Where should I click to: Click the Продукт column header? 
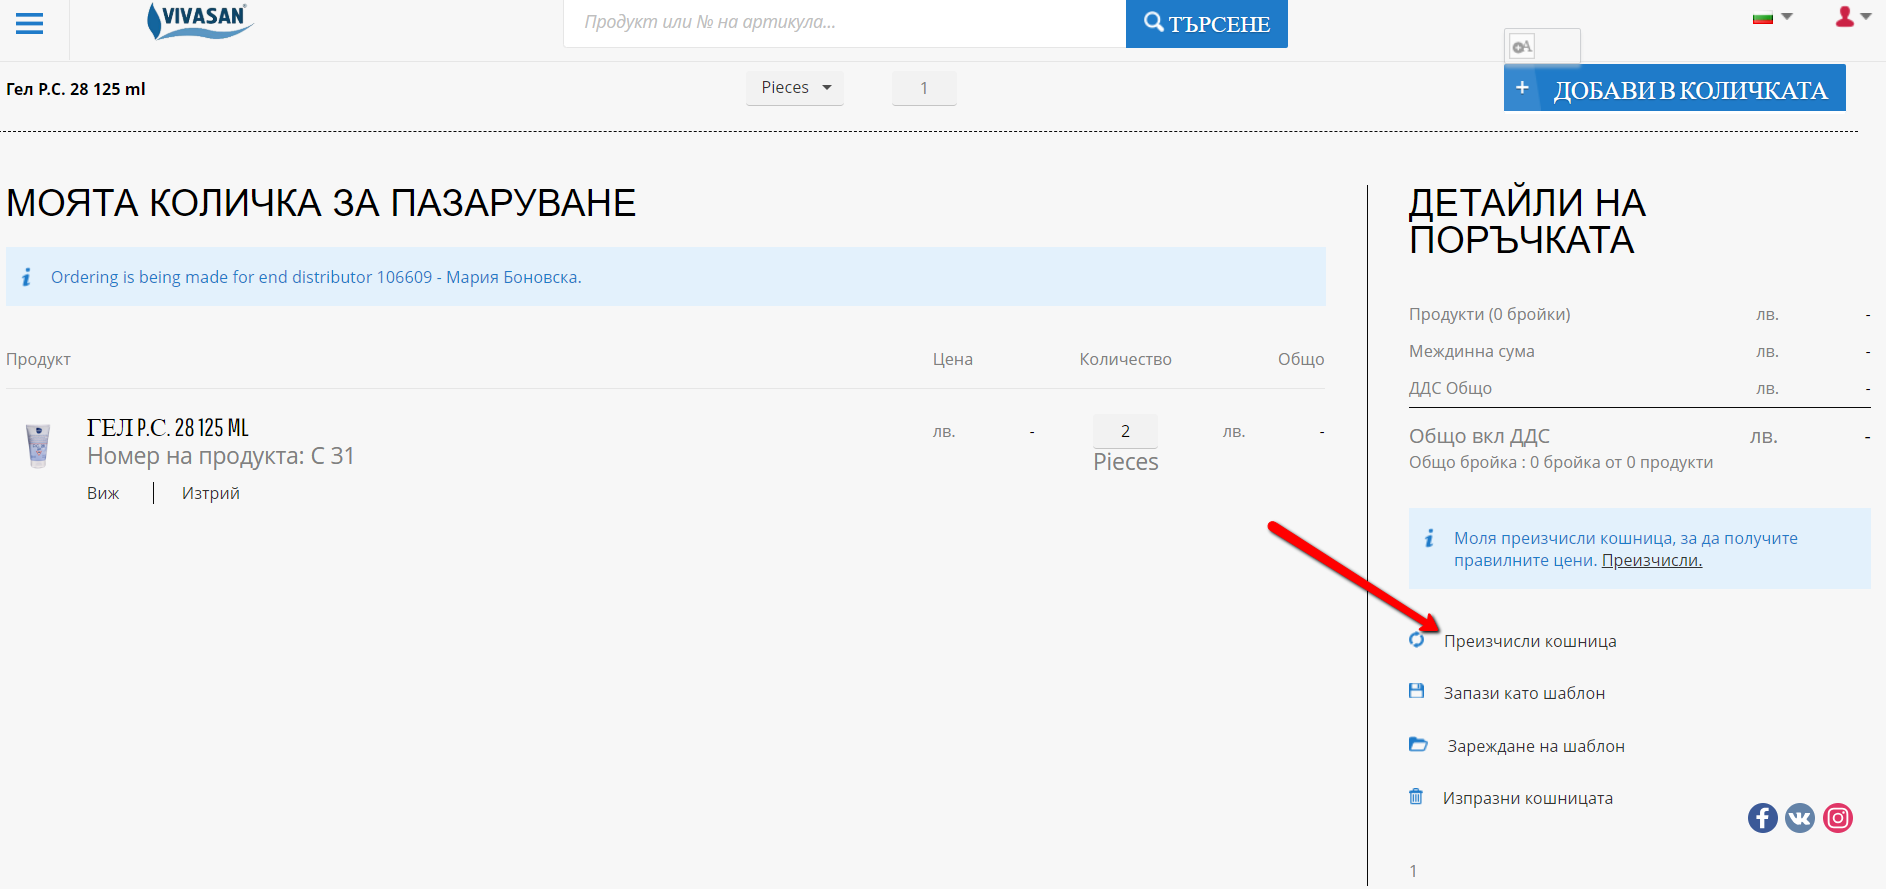click(x=38, y=359)
